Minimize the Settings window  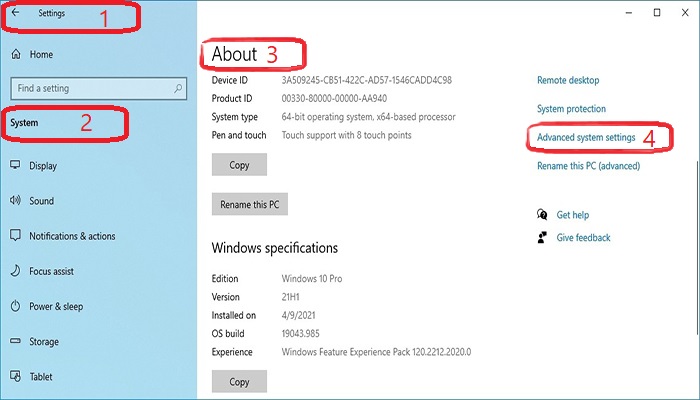point(629,13)
